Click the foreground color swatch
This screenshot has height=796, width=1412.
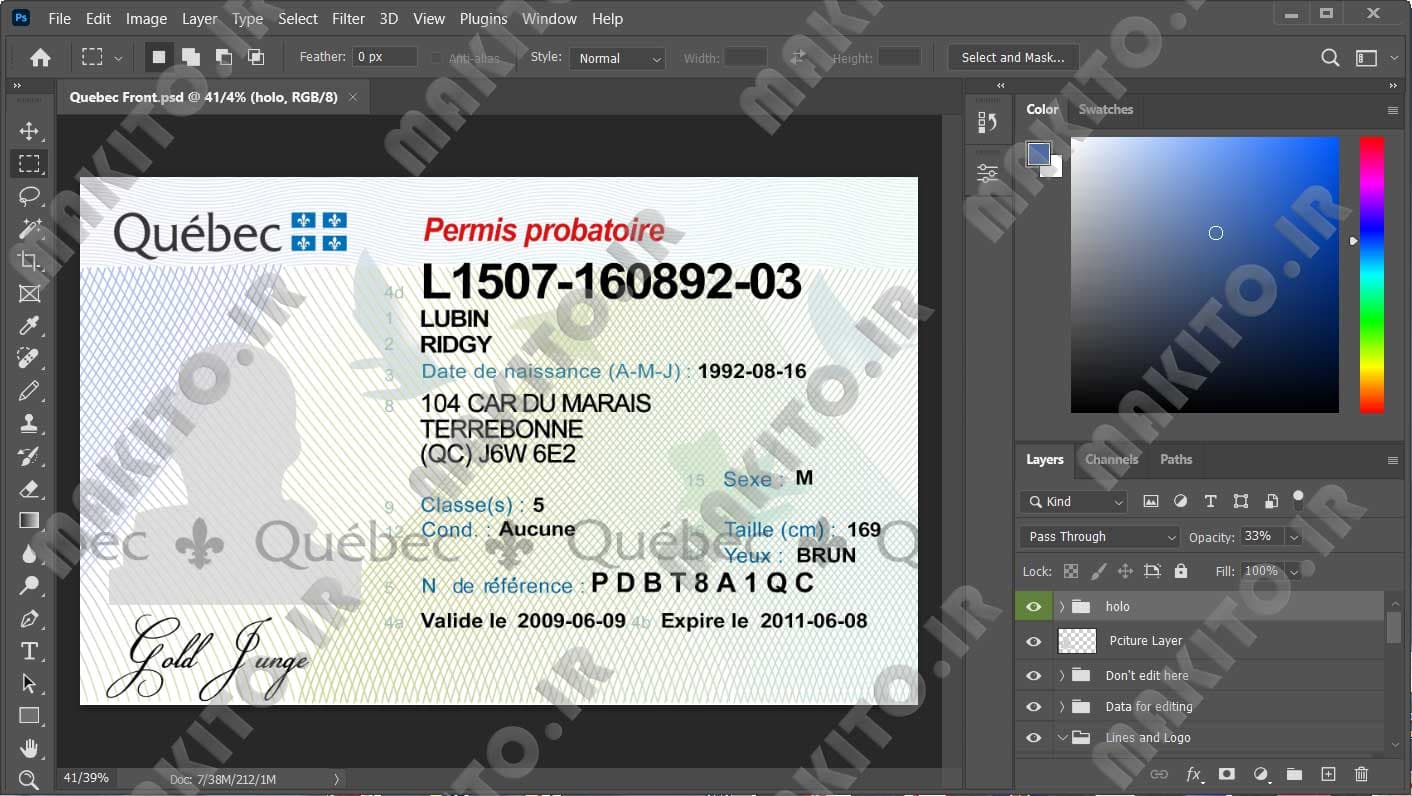[1039, 153]
